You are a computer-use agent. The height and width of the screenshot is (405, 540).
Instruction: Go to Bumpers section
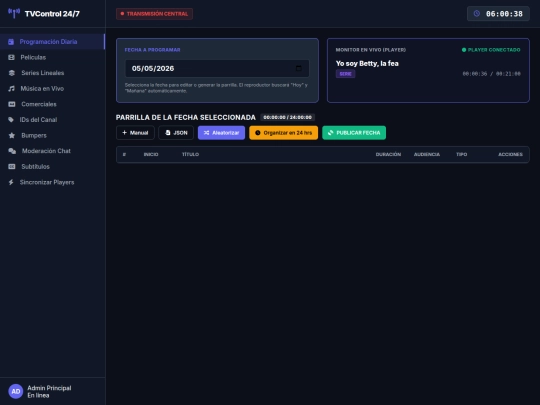pos(52,135)
